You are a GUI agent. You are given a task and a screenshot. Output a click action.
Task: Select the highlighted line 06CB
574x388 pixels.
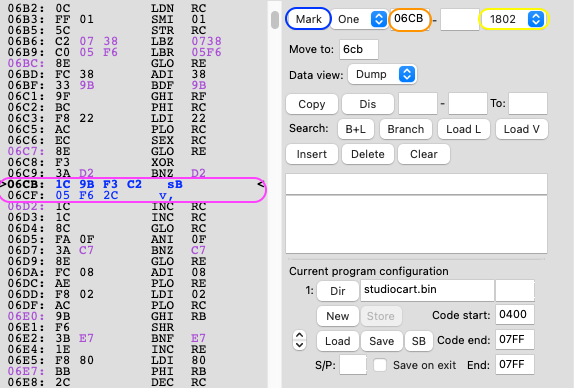(133, 184)
